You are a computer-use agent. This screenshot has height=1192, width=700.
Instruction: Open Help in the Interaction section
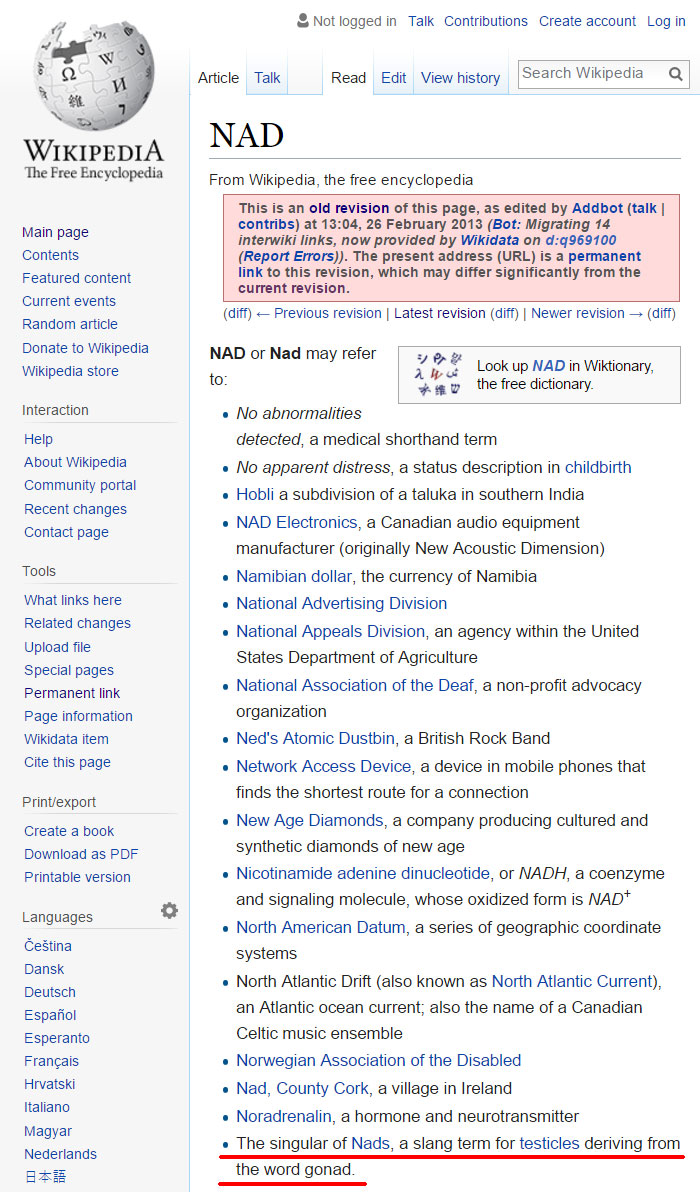tap(38, 439)
